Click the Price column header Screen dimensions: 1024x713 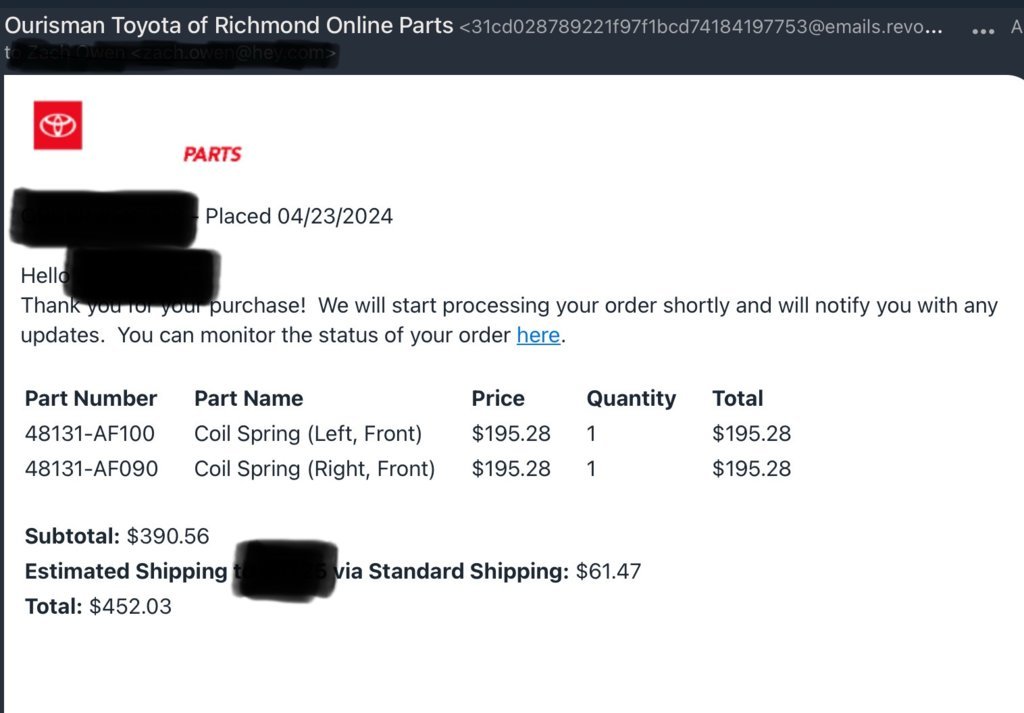tap(498, 398)
